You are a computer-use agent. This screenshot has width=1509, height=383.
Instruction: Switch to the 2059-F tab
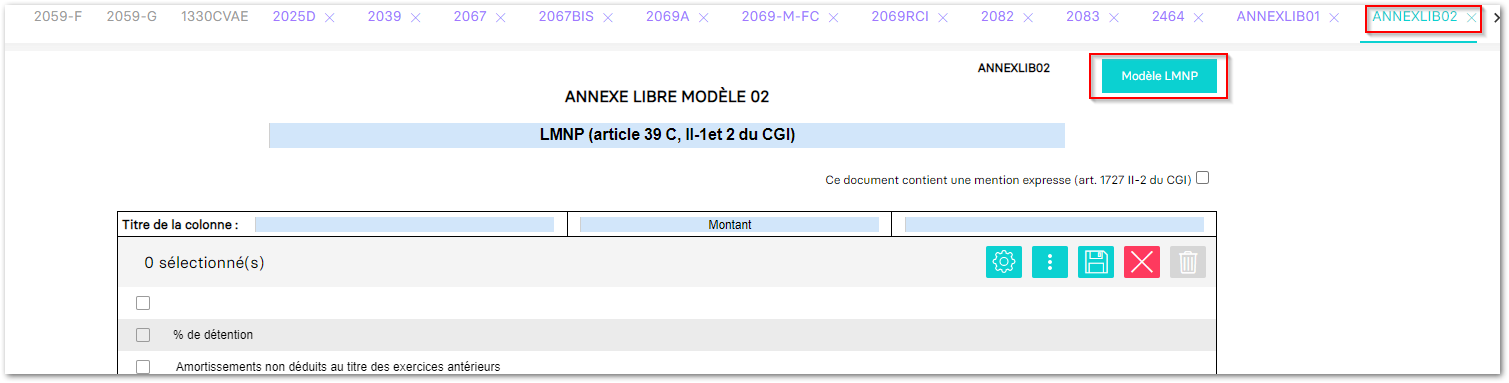58,17
